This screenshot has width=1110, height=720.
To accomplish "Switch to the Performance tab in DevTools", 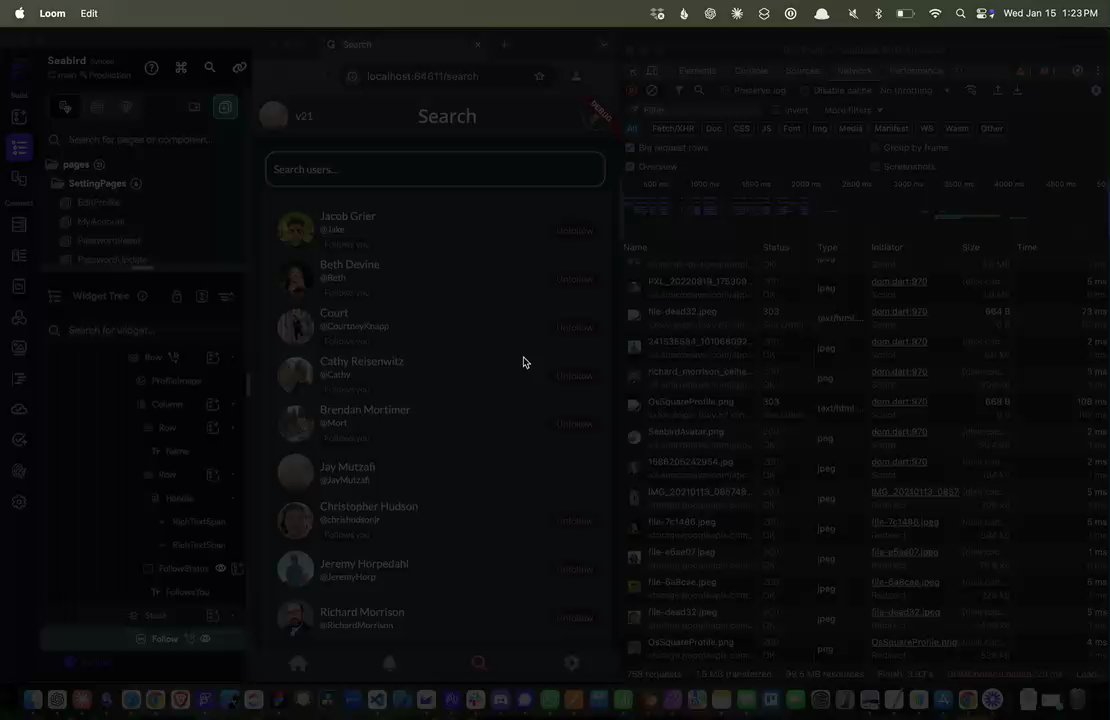I will coord(916,71).
